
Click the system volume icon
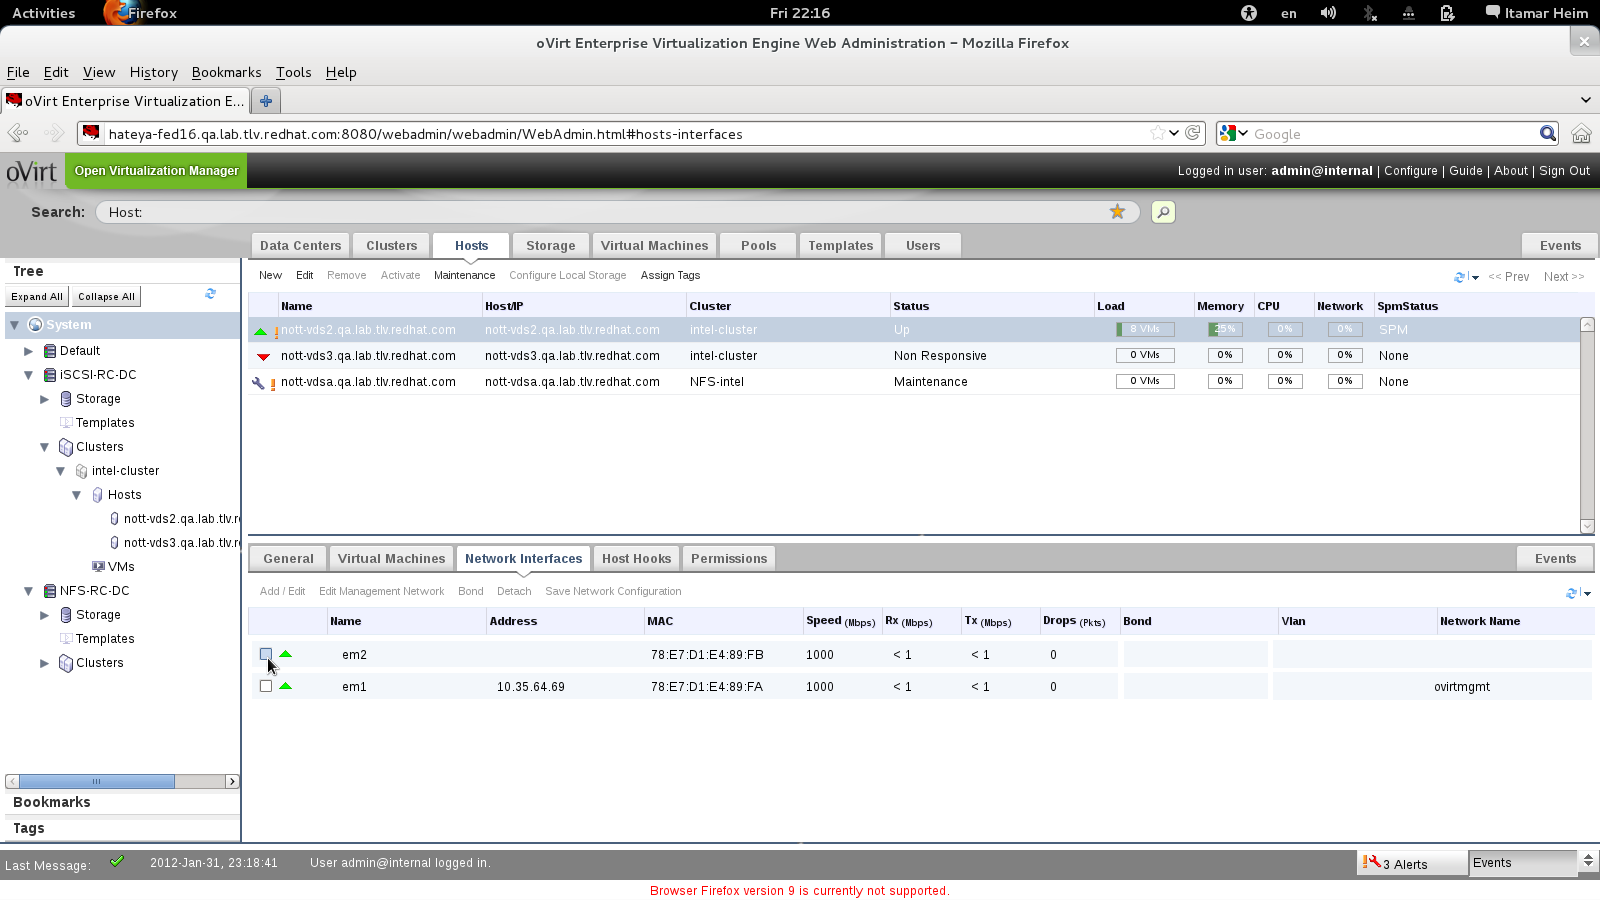click(1328, 13)
